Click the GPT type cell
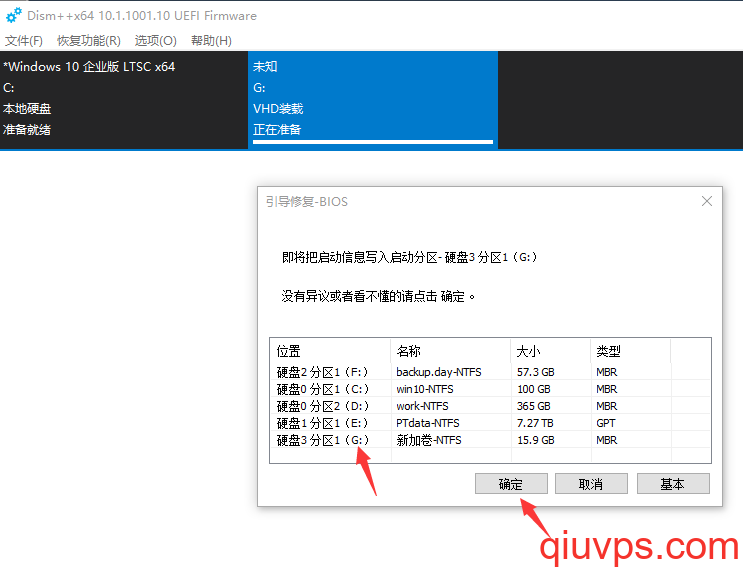Screen dimensions: 743x572 tap(606, 423)
